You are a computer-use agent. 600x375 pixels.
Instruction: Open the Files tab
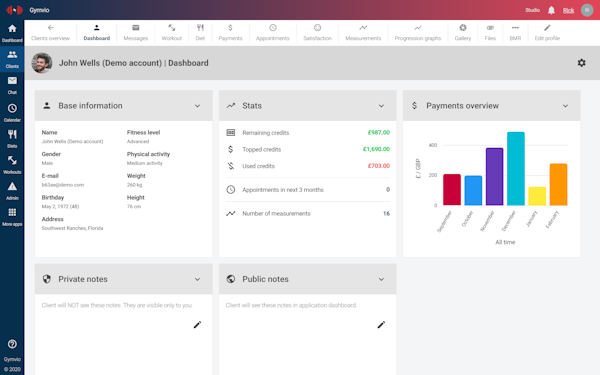(490, 33)
